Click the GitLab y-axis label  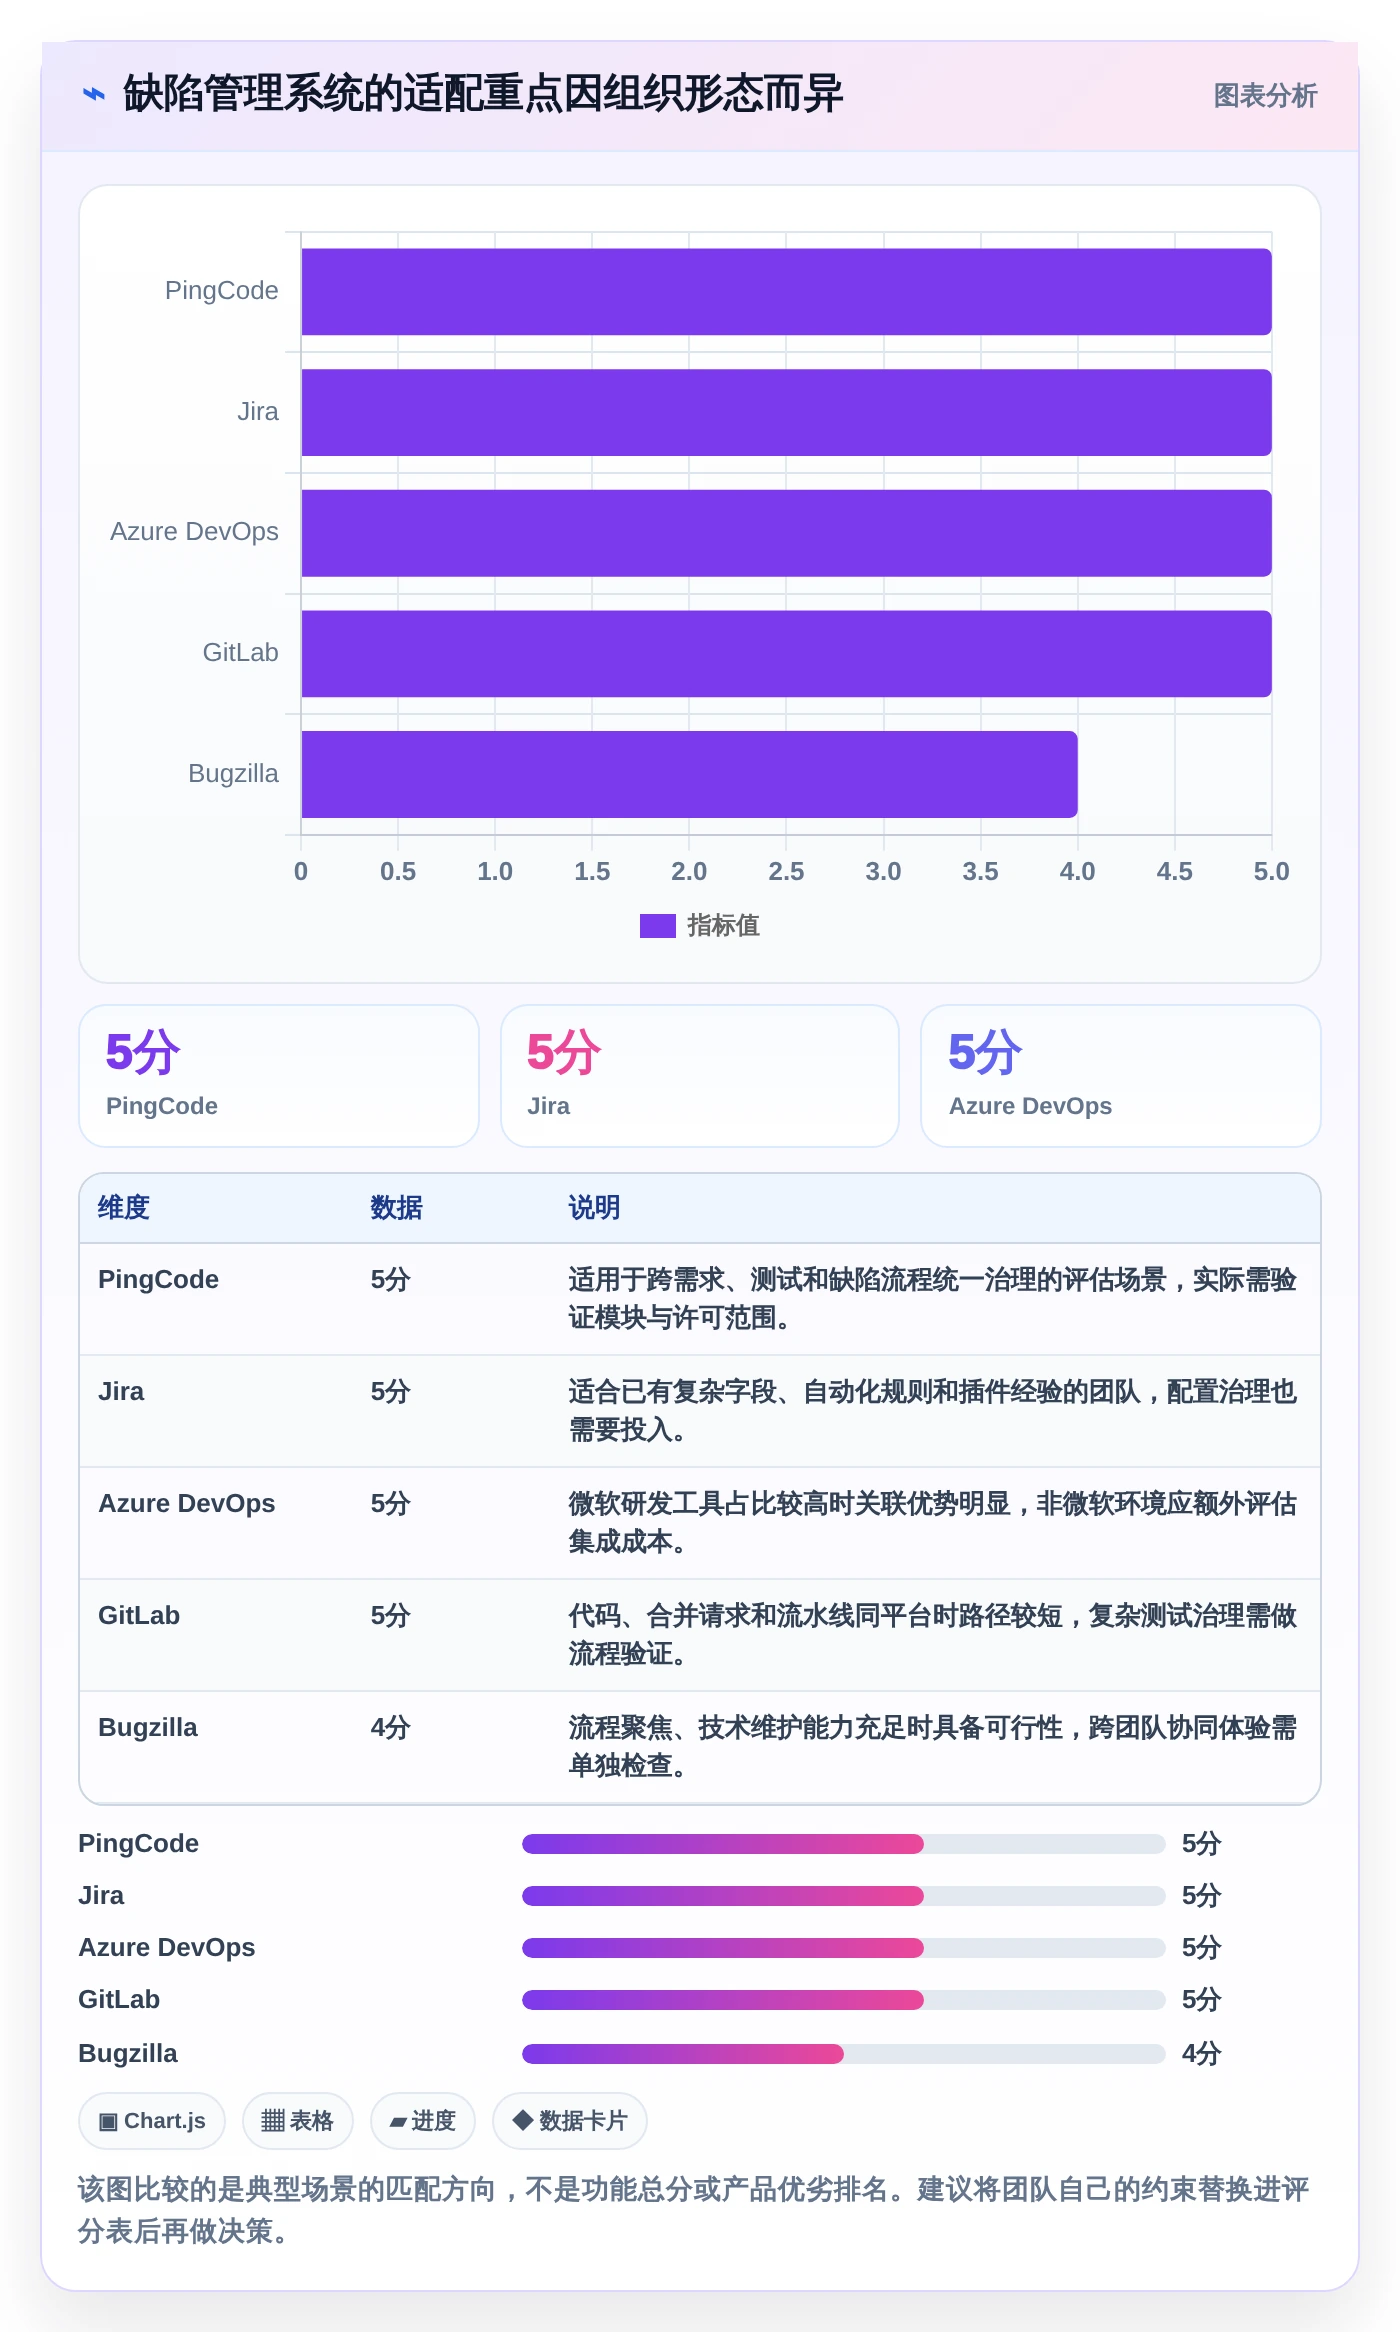click(x=240, y=653)
